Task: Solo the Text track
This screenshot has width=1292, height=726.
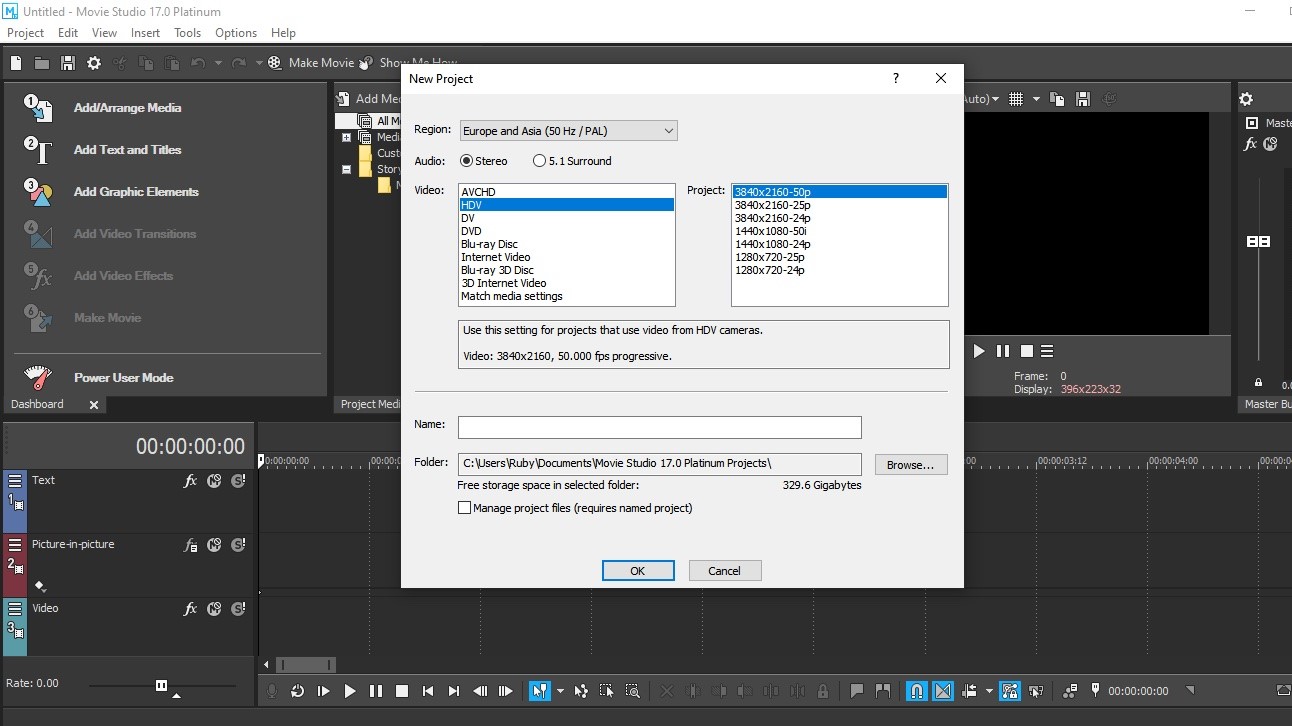Action: [x=238, y=481]
